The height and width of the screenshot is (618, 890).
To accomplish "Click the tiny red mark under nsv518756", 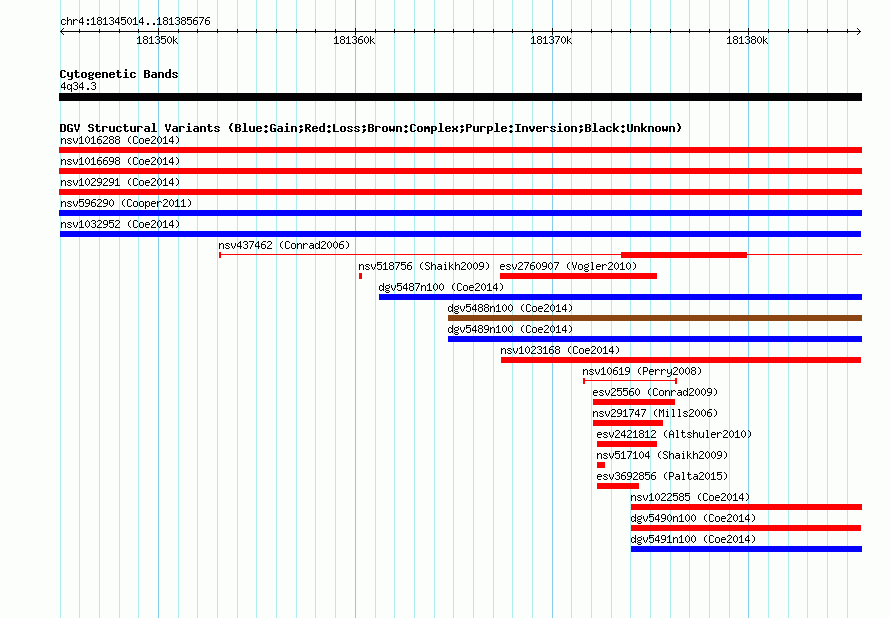I will 360,276.
